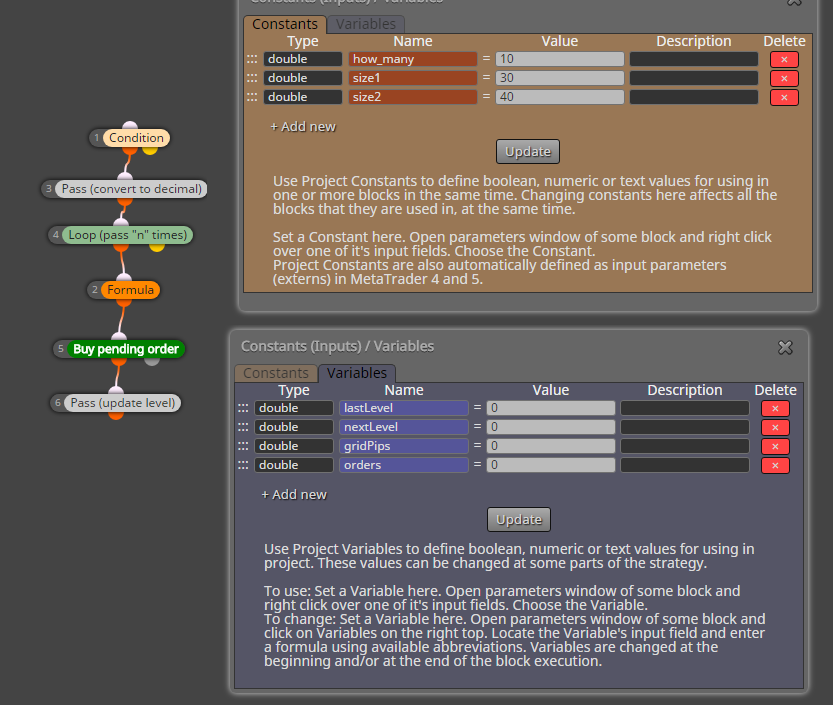The height and width of the screenshot is (705, 833).
Task: Open type dropdown for how_many constant
Action: click(x=303, y=59)
